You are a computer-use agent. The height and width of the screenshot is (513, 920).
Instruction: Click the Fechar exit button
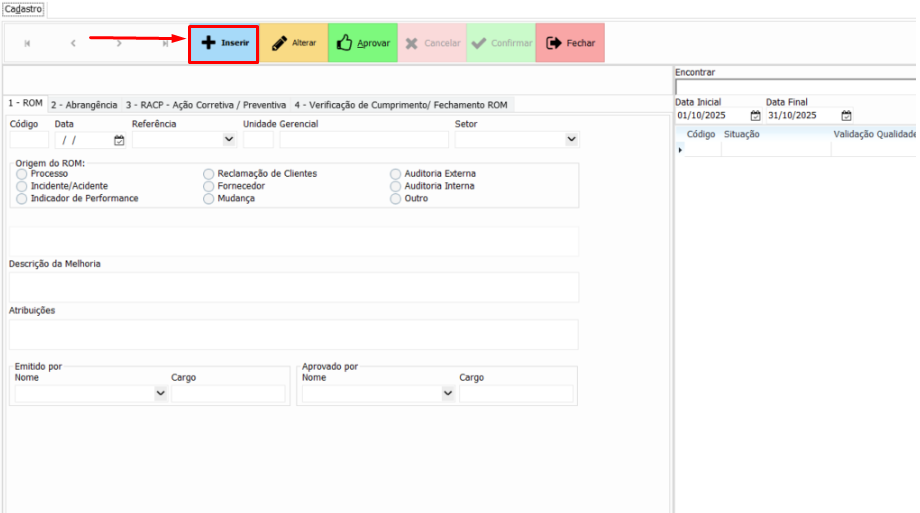(570, 44)
